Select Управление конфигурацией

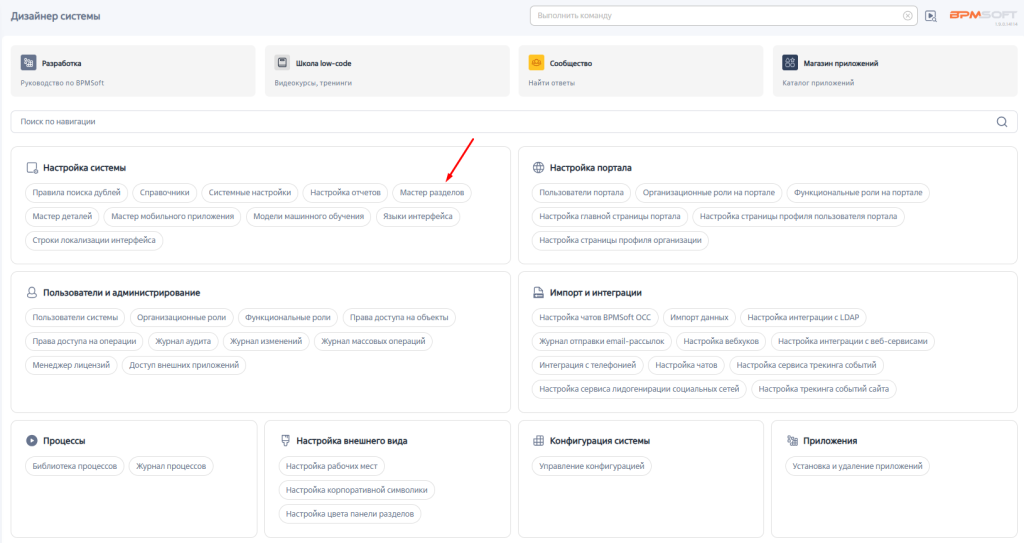[592, 466]
